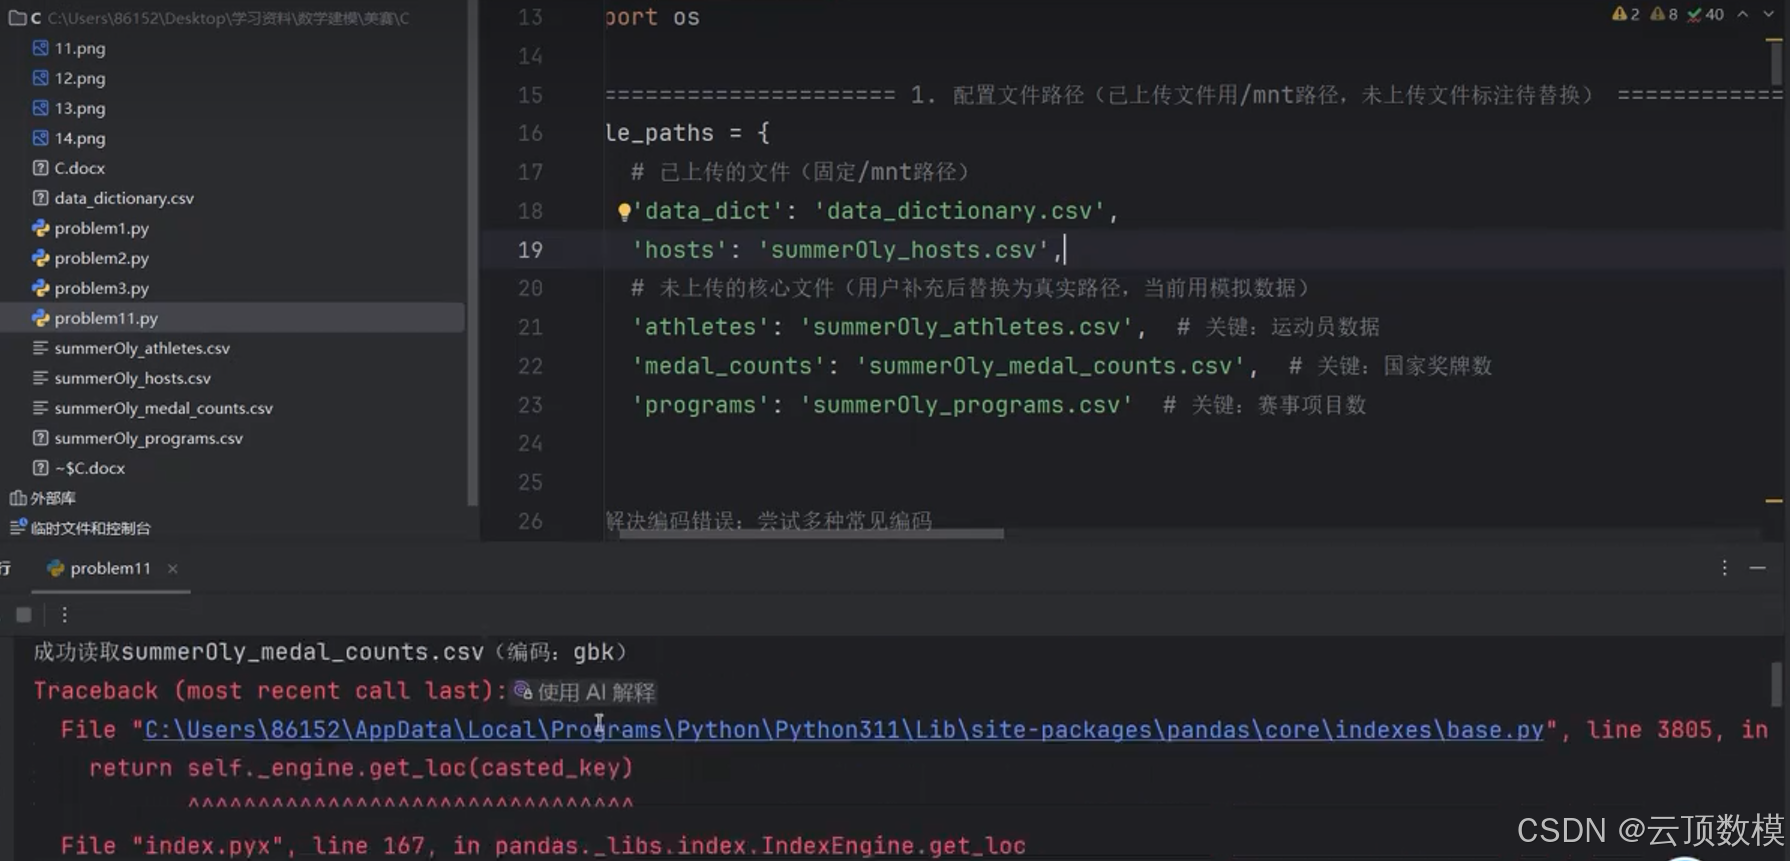
Task: Select the 14.png file
Action: 79,138
